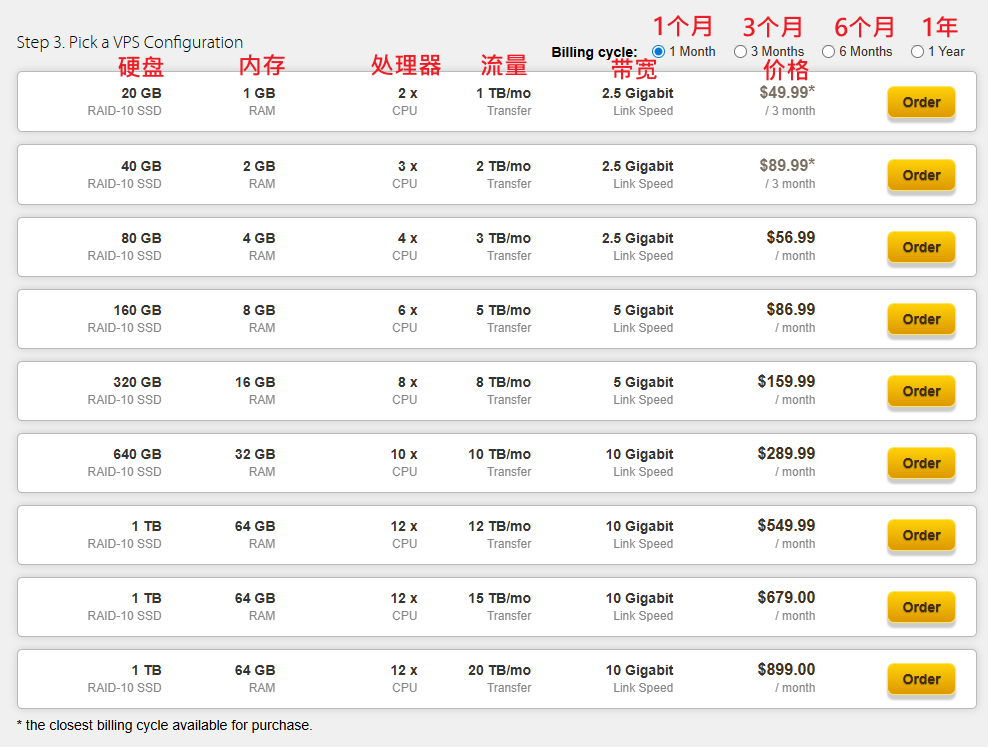Screen dimensions: 988x747
Task: Click the 1 GB RAM plan row
Action: click(x=259, y=101)
